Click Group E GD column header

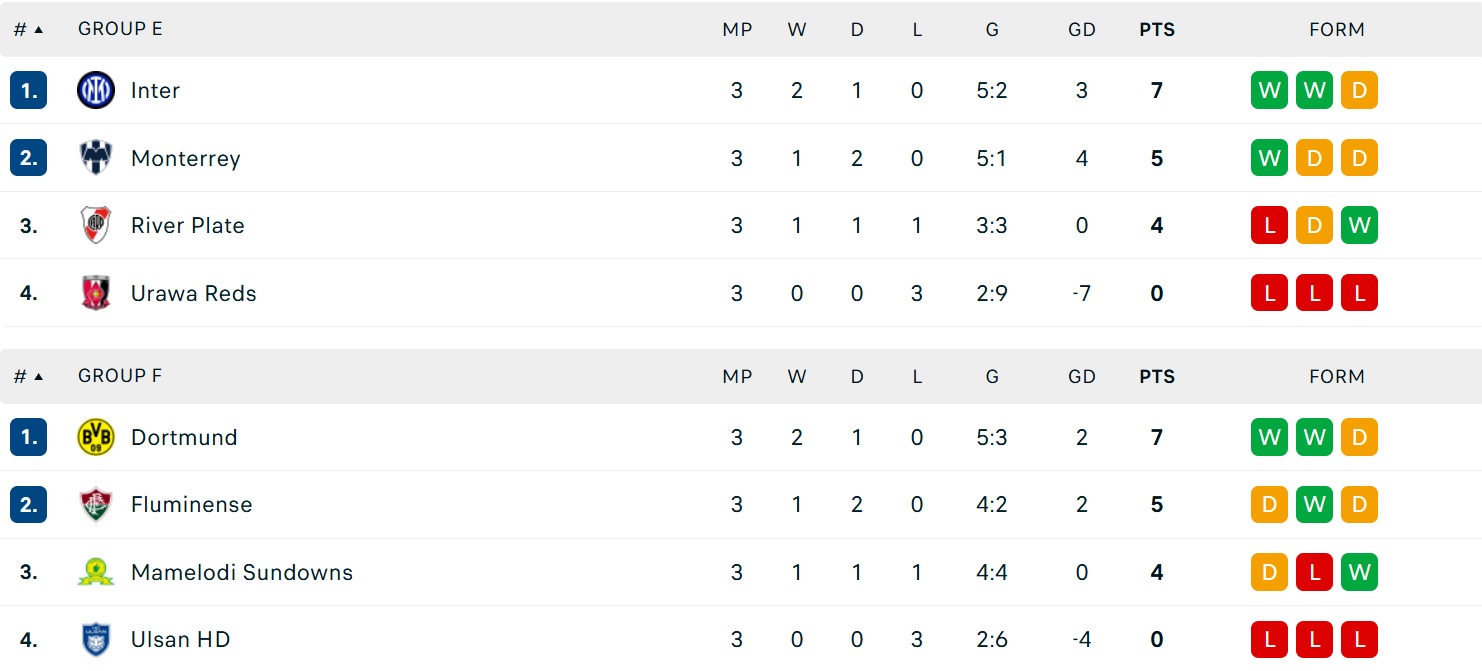click(x=1082, y=29)
